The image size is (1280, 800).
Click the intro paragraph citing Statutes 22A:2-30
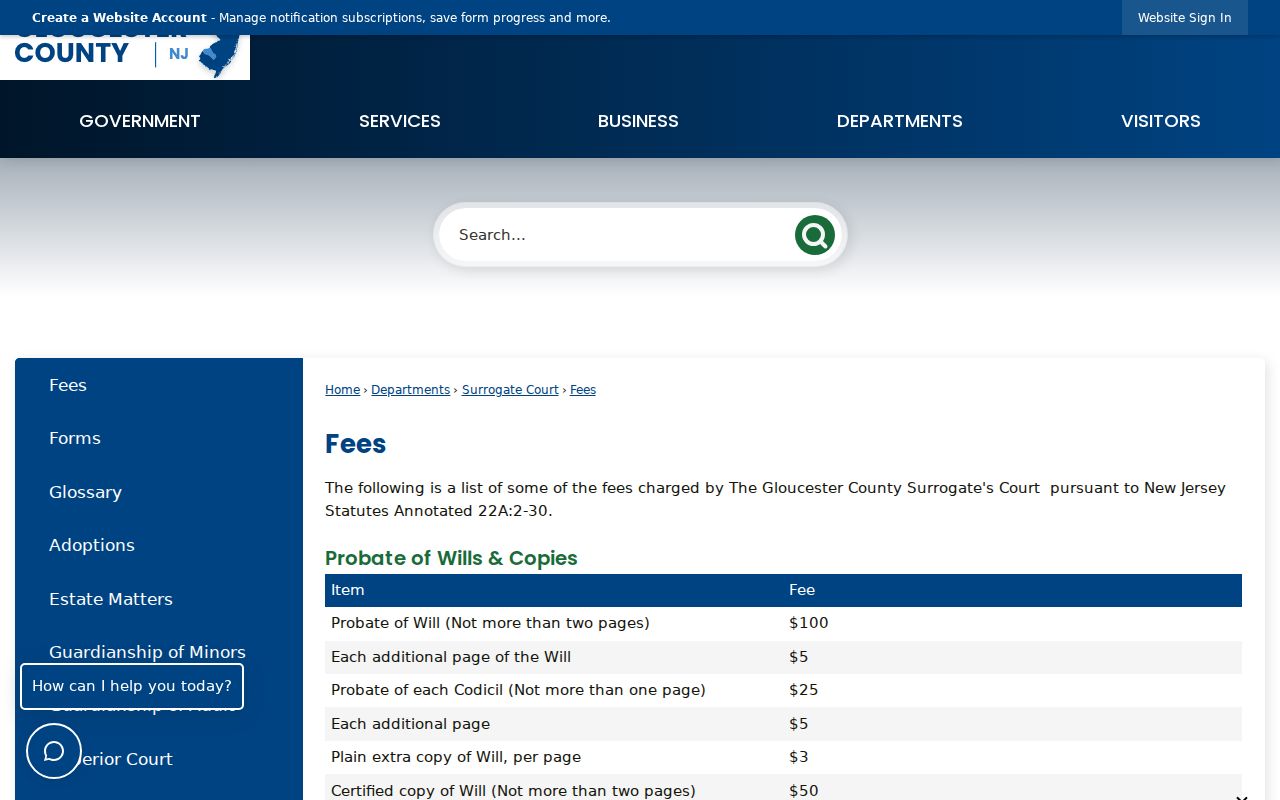[775, 499]
